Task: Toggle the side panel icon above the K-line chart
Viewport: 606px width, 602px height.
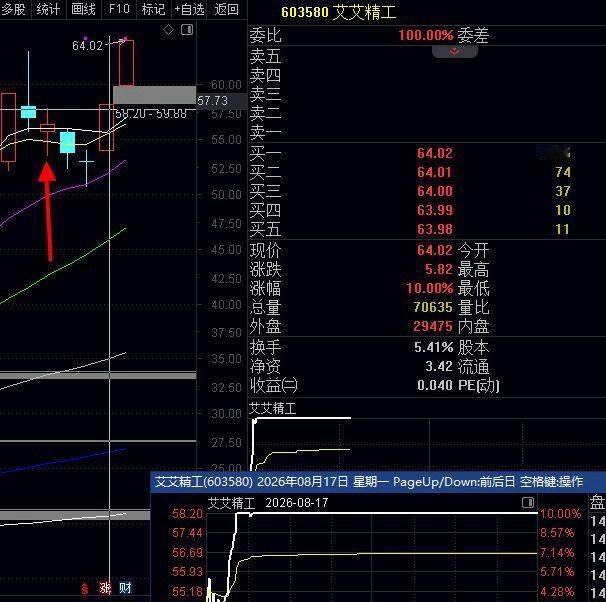Action: tap(187, 29)
